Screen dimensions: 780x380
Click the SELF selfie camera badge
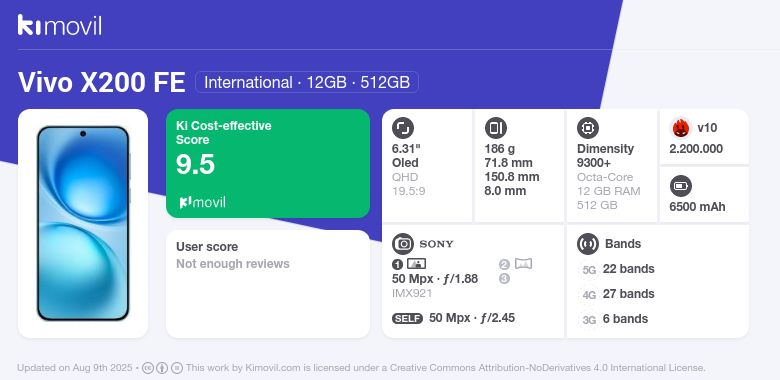coord(407,318)
